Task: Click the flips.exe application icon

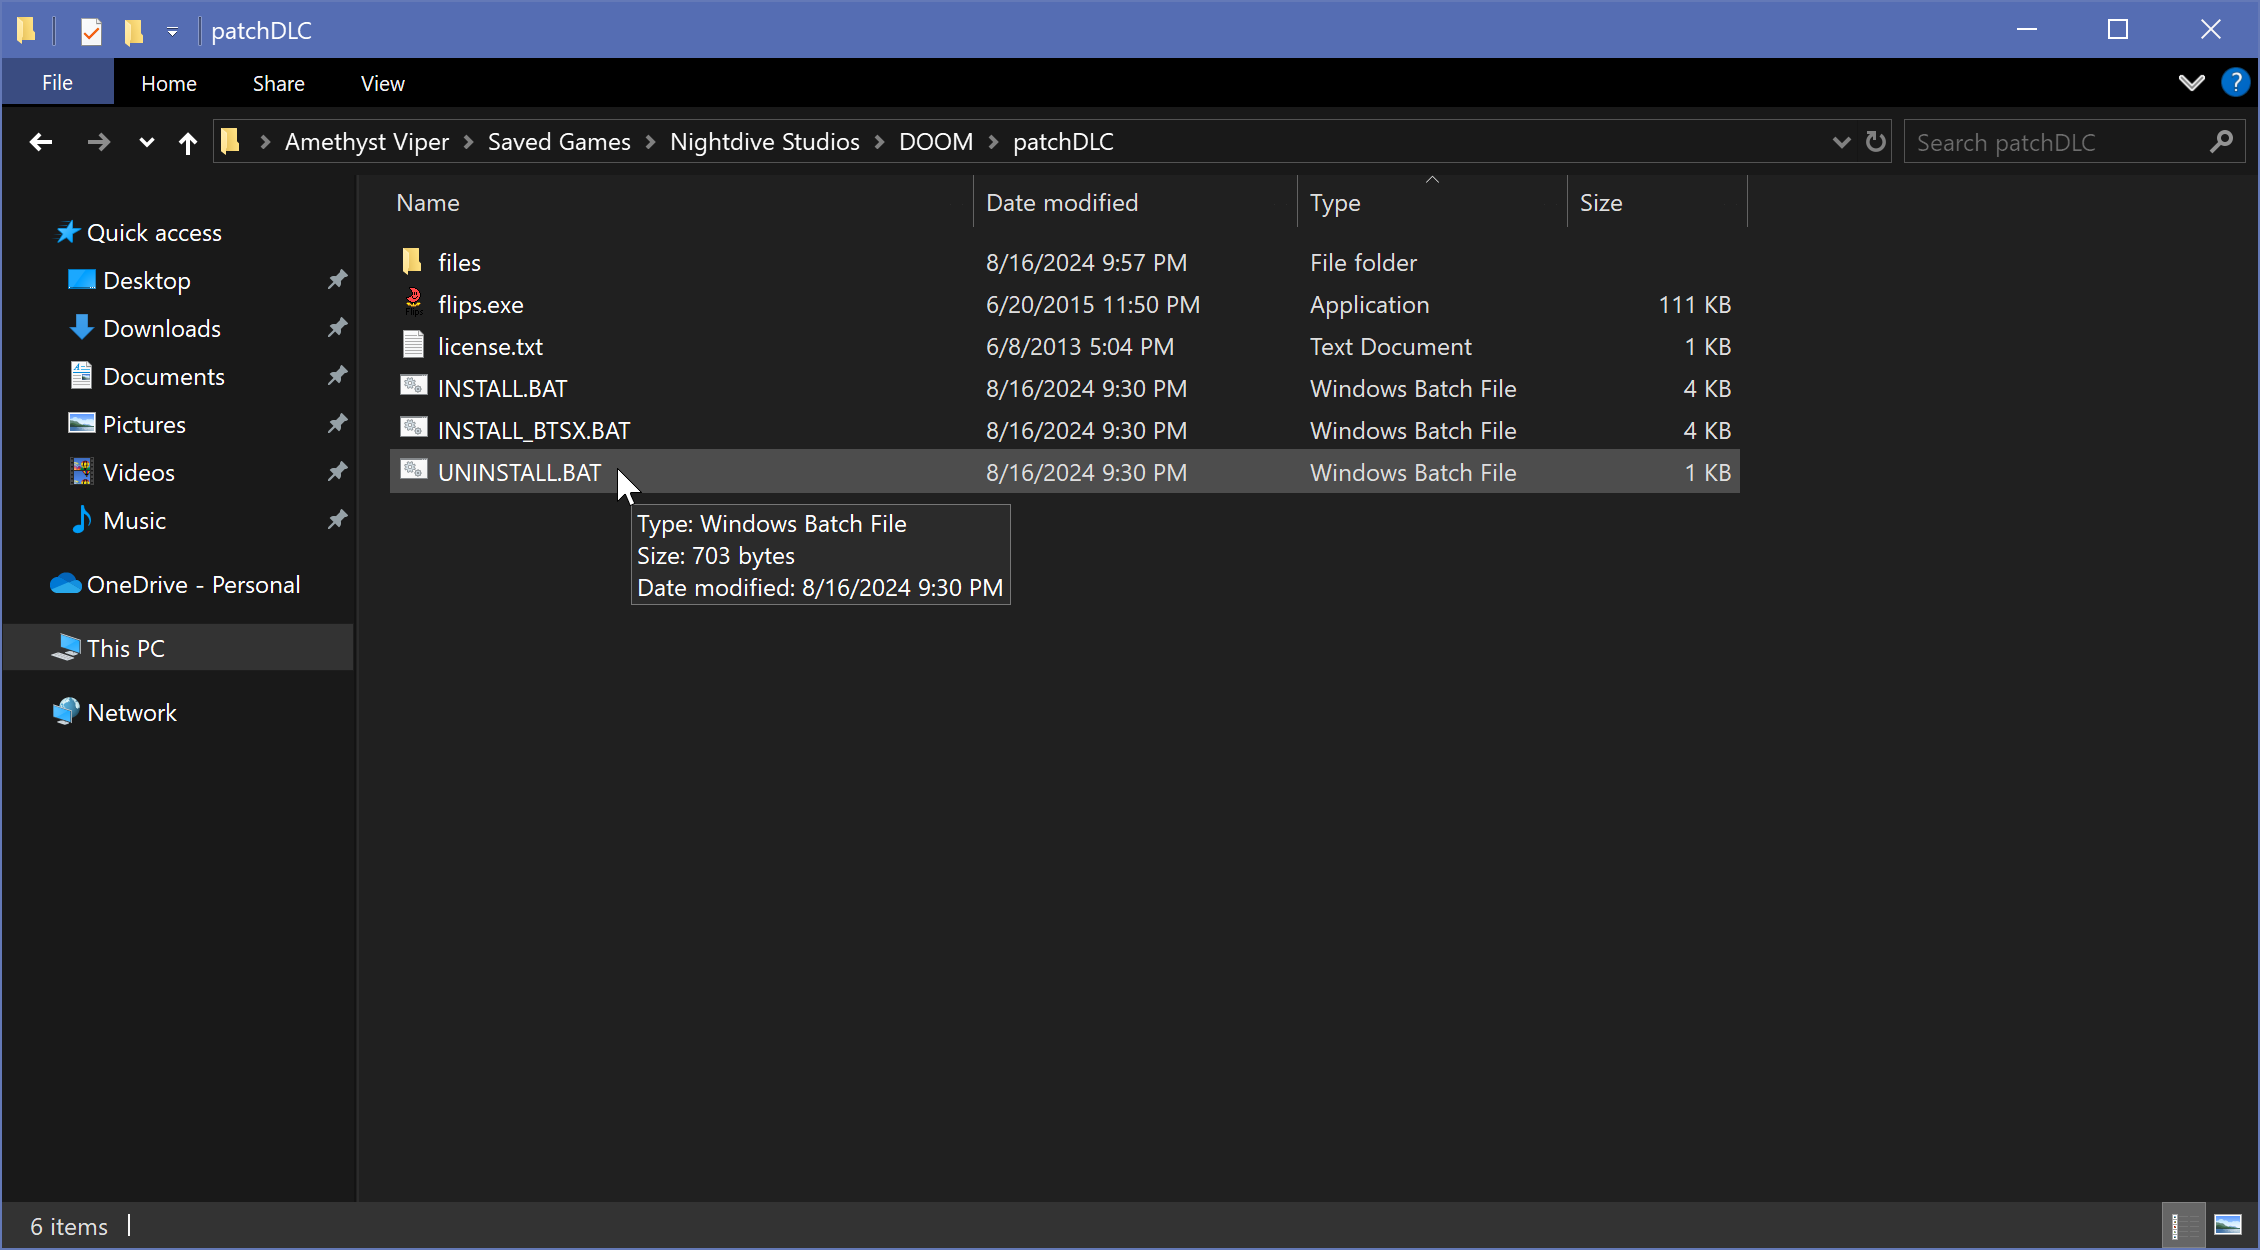Action: (413, 303)
